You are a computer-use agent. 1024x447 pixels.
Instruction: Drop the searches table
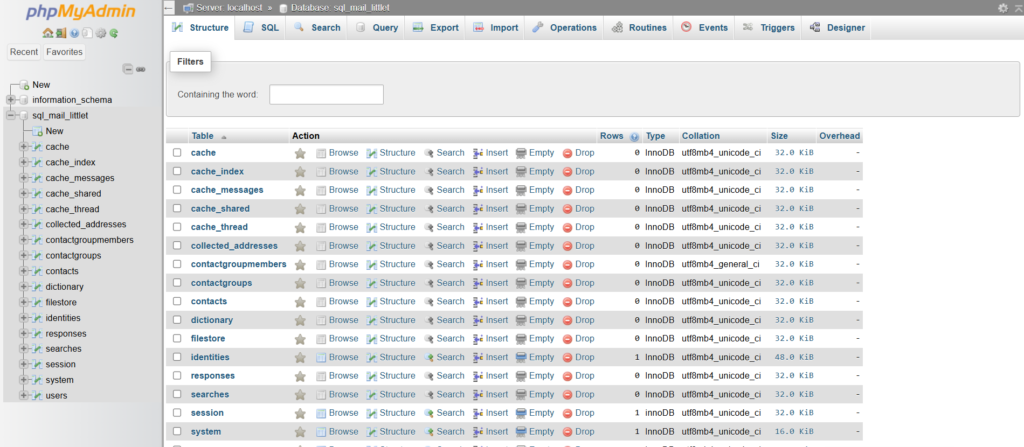579,394
